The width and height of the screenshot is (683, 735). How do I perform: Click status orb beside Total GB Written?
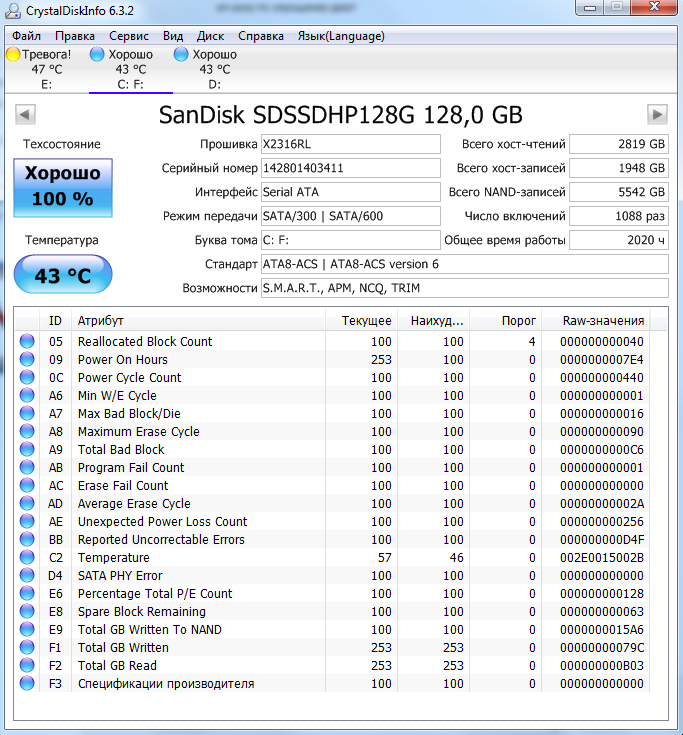[x=27, y=648]
